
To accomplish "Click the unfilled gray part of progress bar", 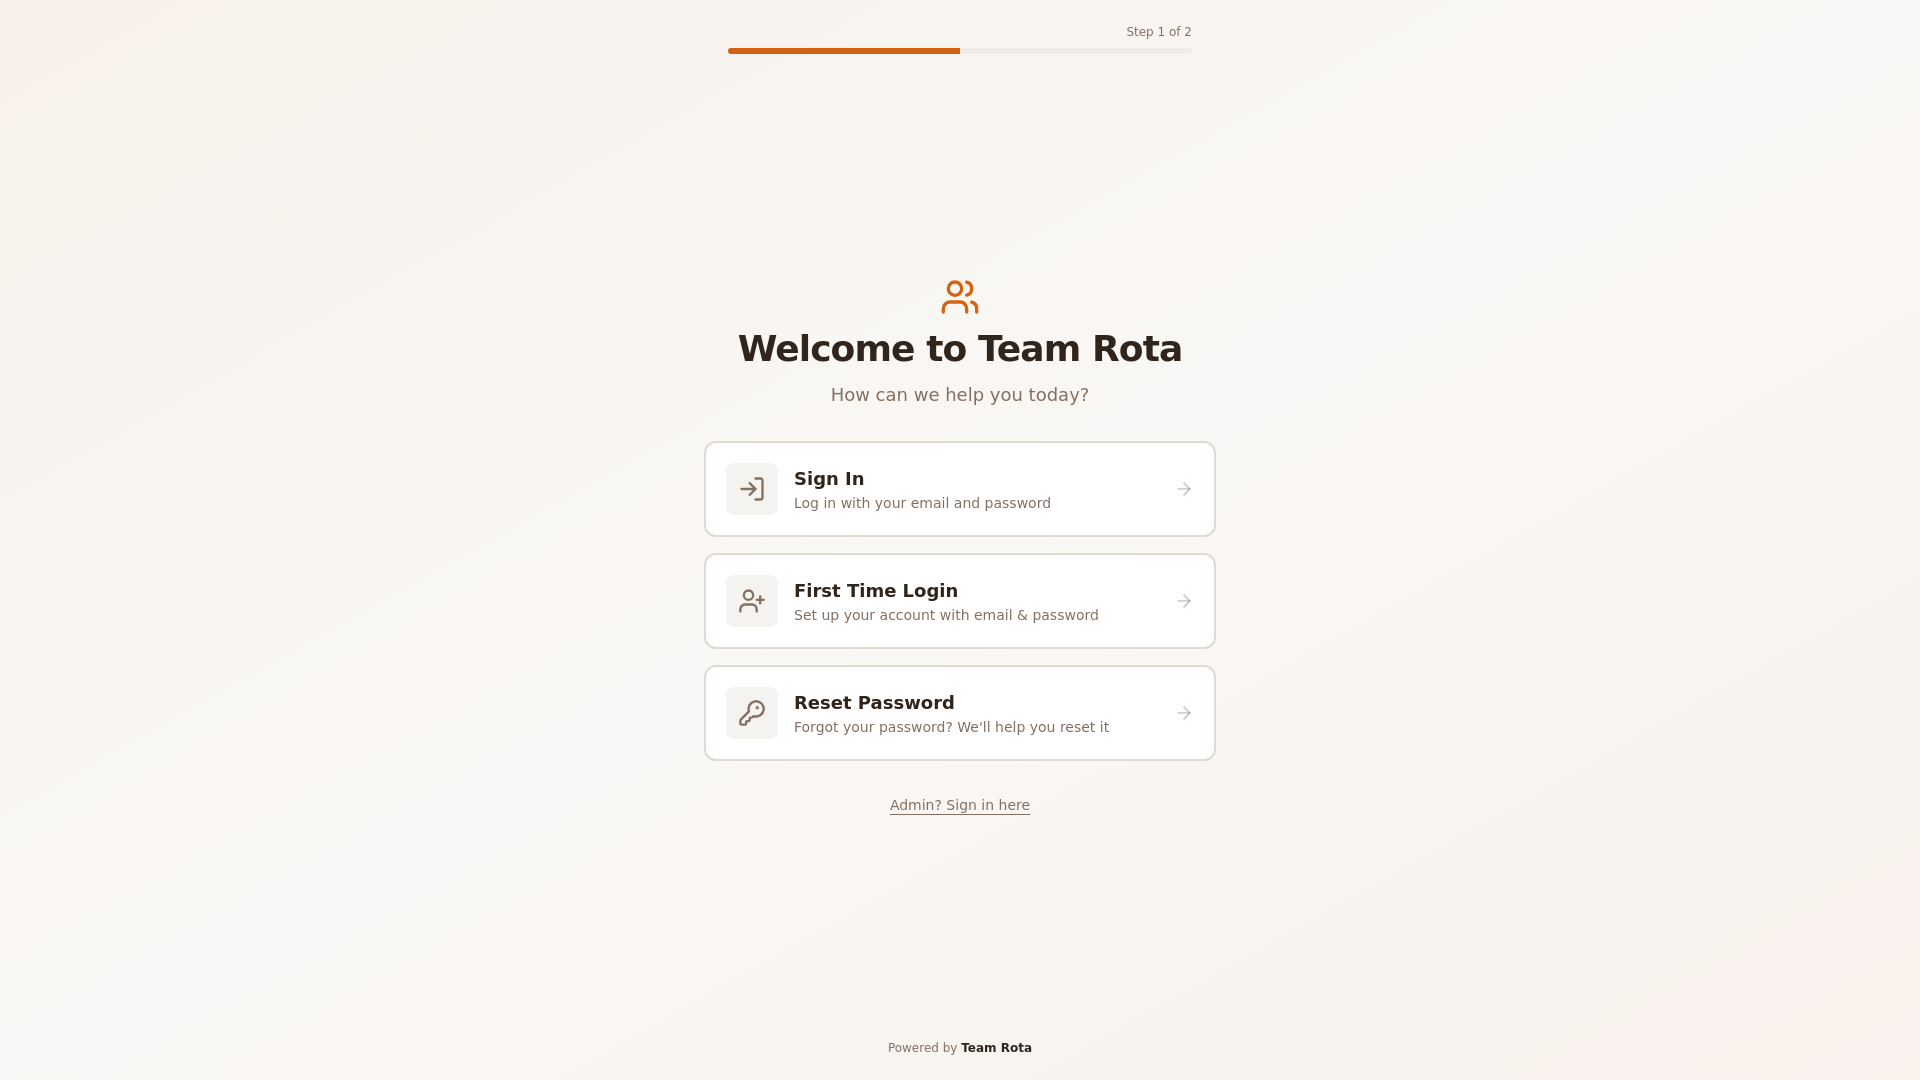I will 1075,51.
